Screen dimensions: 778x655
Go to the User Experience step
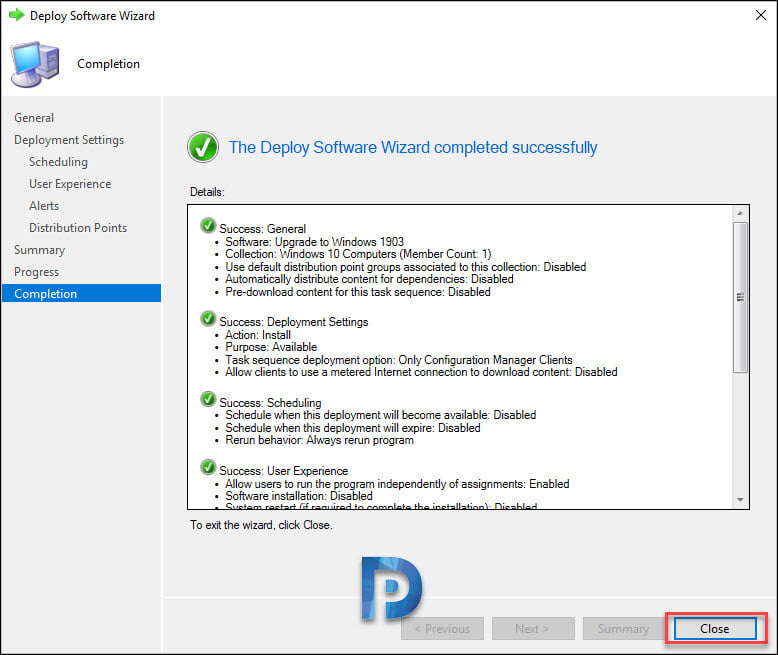coord(70,184)
